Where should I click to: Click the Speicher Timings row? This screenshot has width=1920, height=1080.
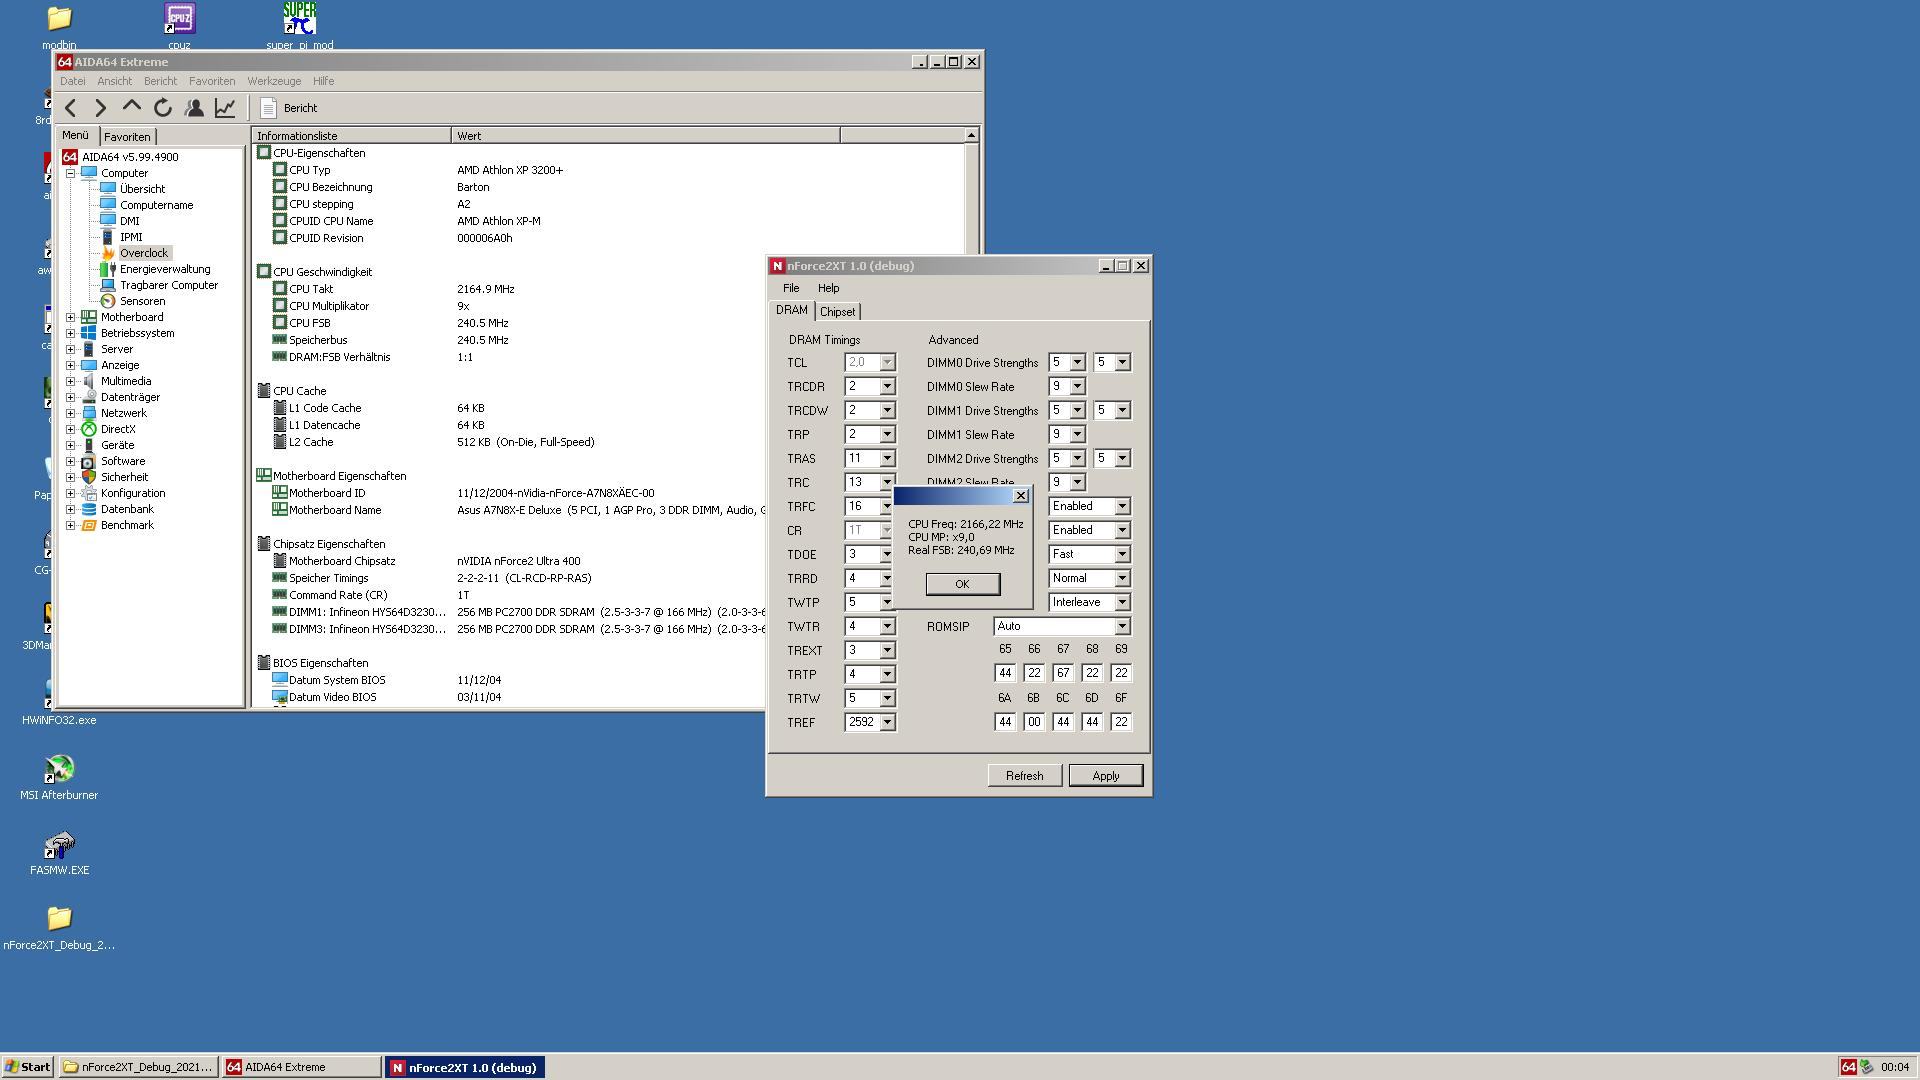point(610,578)
